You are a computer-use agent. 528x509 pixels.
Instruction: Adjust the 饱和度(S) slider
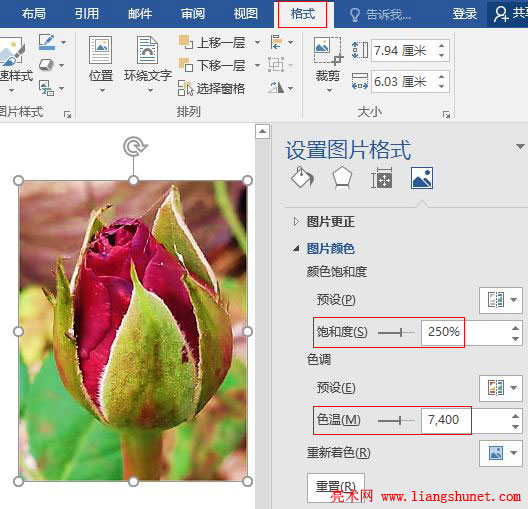click(x=396, y=333)
